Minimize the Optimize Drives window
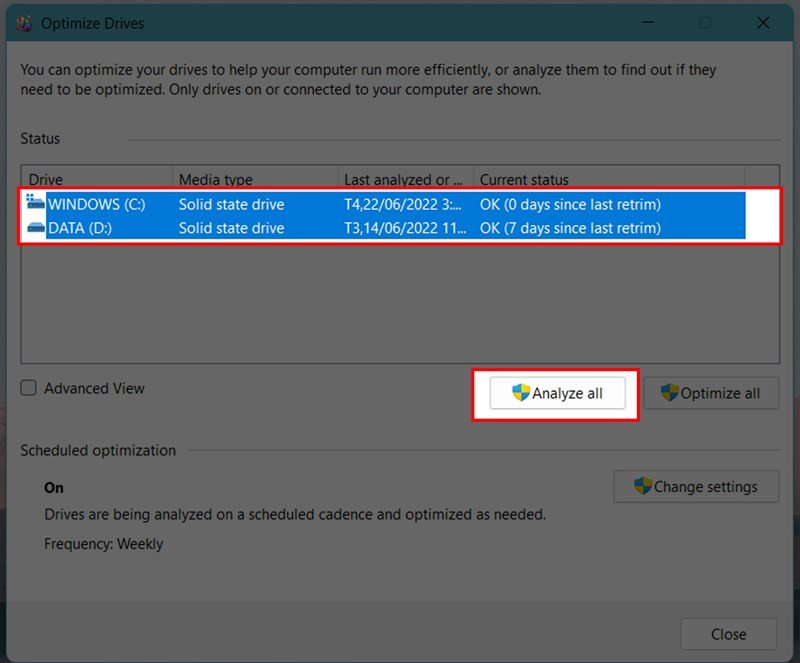The height and width of the screenshot is (663, 800). 648,22
